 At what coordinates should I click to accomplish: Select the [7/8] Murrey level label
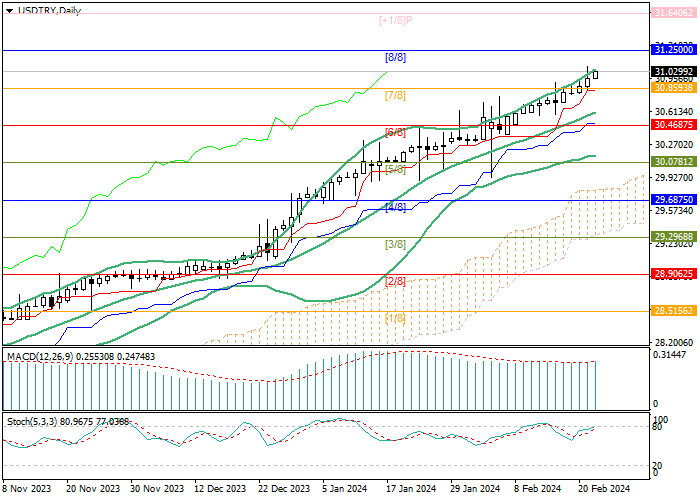[395, 95]
